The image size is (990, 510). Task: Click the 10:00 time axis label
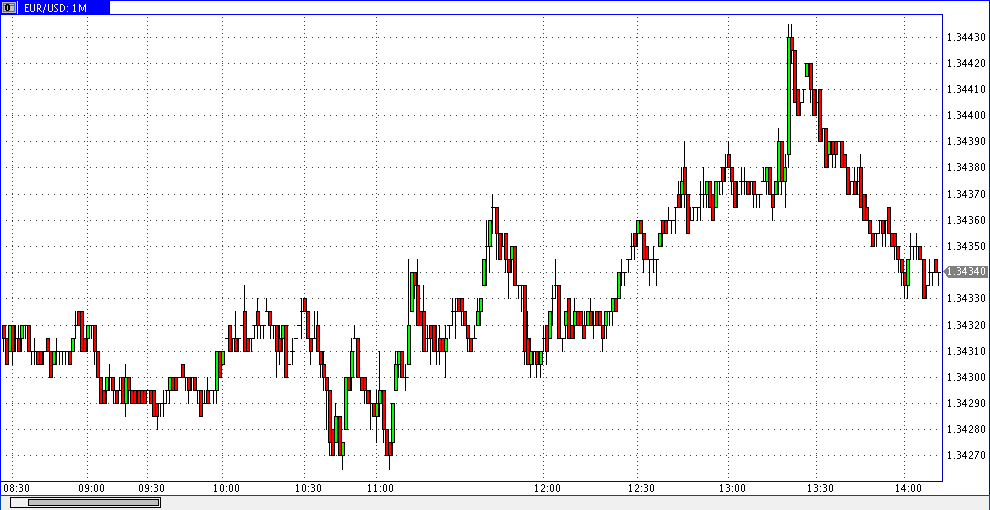227,488
